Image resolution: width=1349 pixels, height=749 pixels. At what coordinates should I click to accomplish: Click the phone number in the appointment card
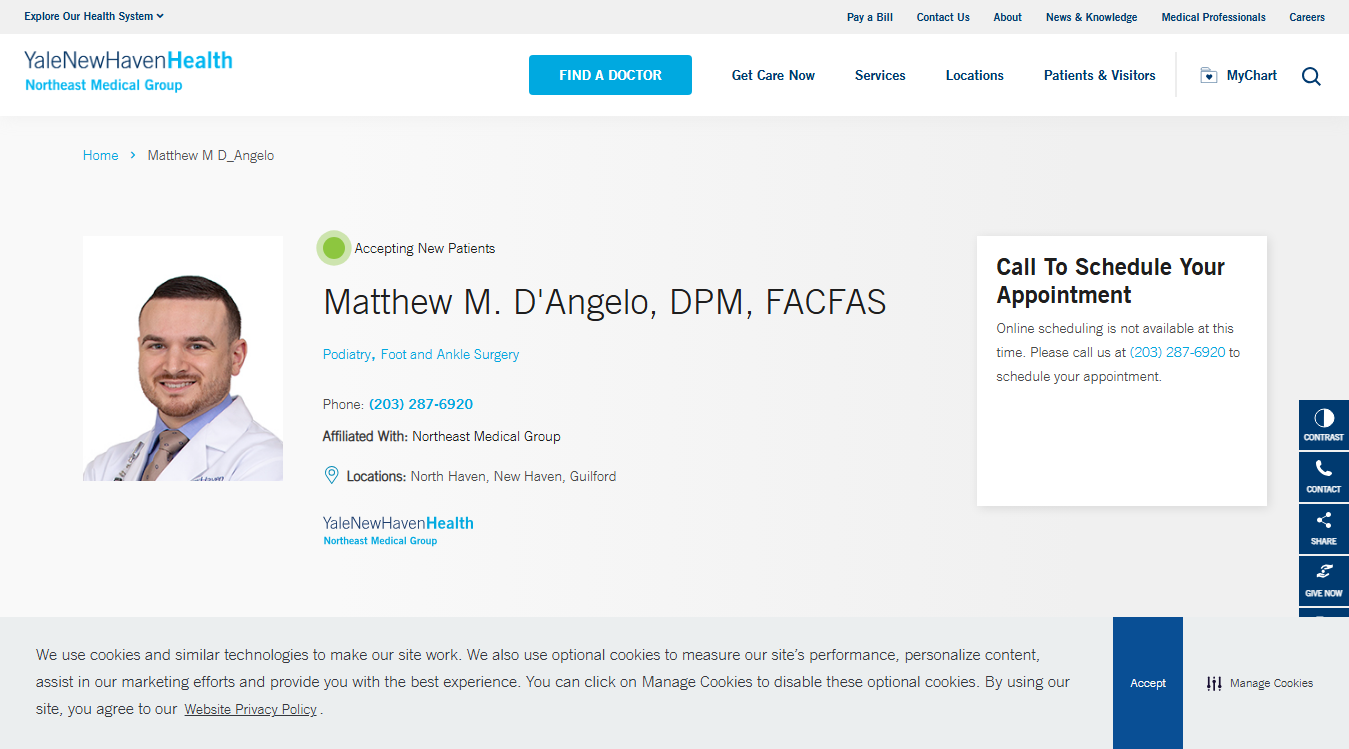[x=1177, y=352]
